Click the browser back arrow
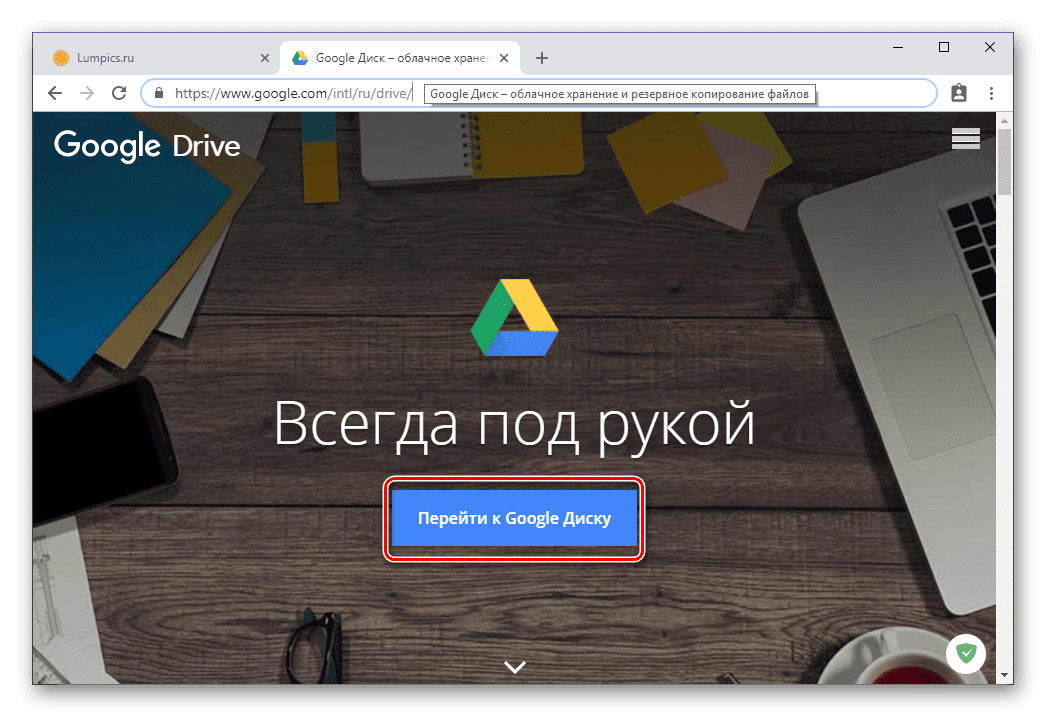Viewport: 1046px width, 717px height. [55, 93]
